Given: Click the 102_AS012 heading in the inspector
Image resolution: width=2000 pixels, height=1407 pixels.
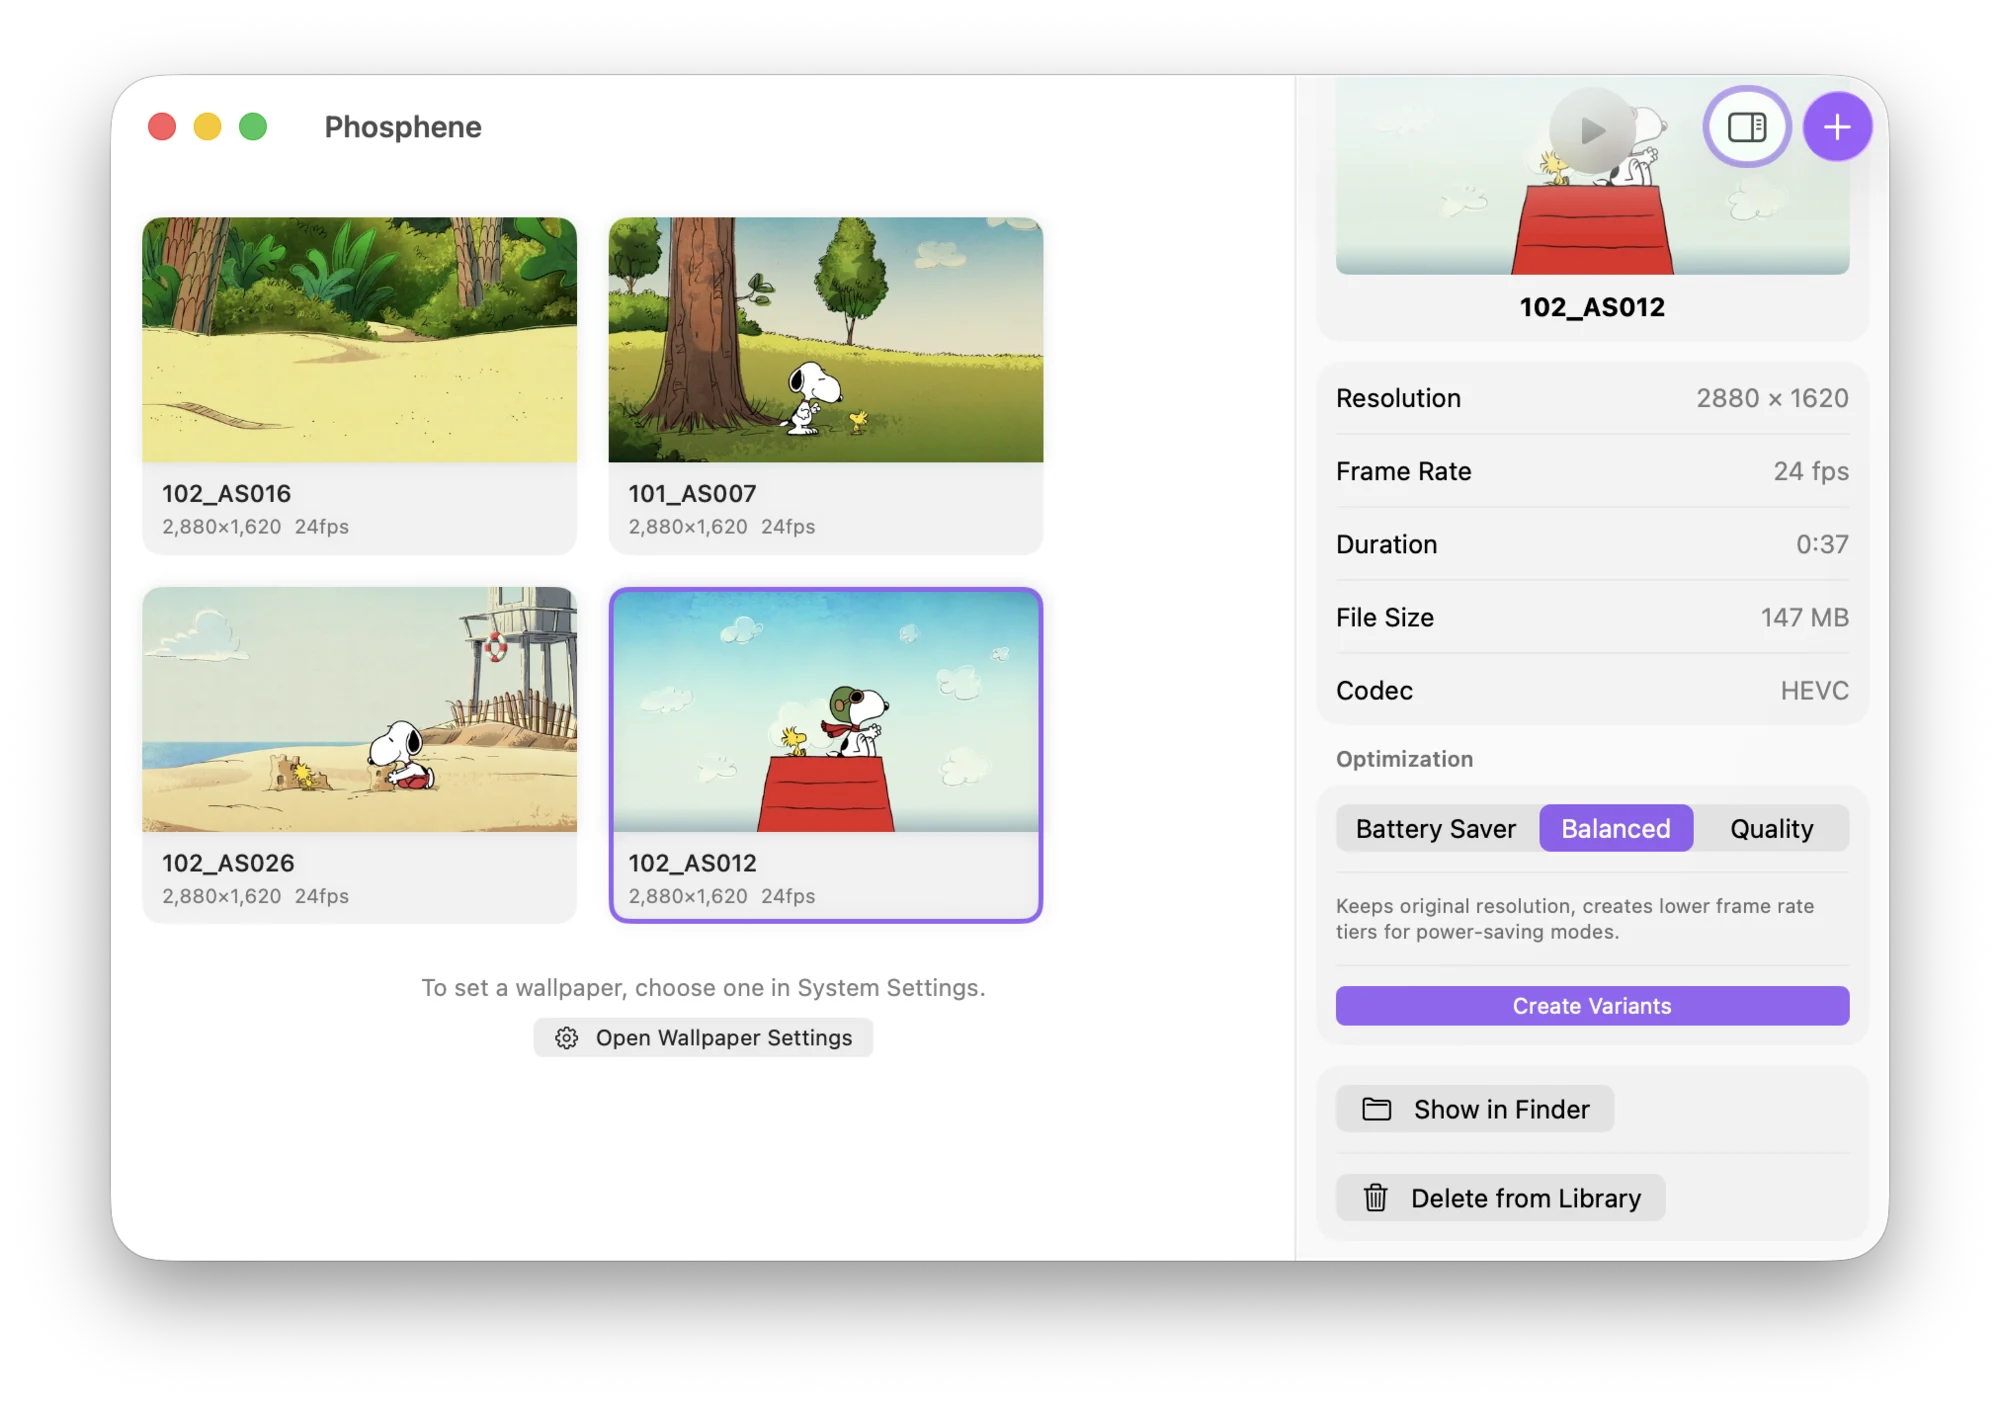Looking at the screenshot, I should [1592, 307].
